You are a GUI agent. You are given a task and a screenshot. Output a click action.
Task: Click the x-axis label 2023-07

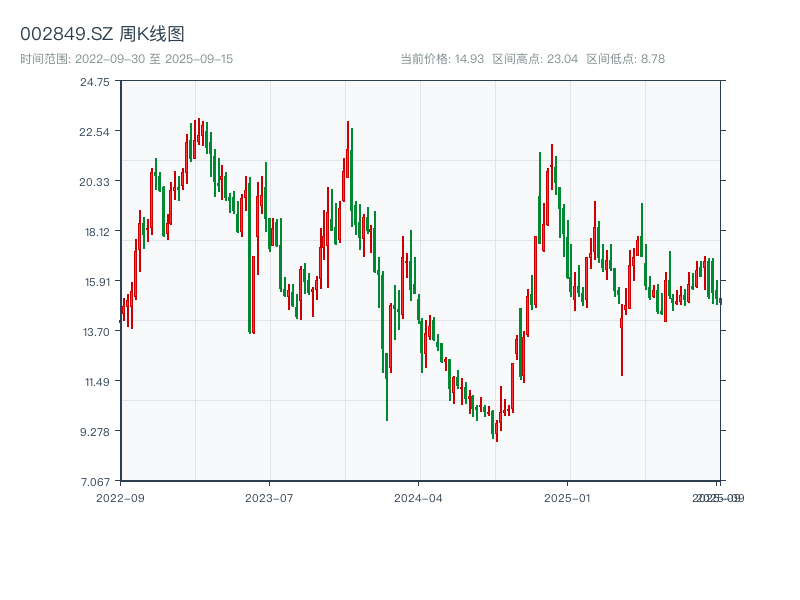269,498
